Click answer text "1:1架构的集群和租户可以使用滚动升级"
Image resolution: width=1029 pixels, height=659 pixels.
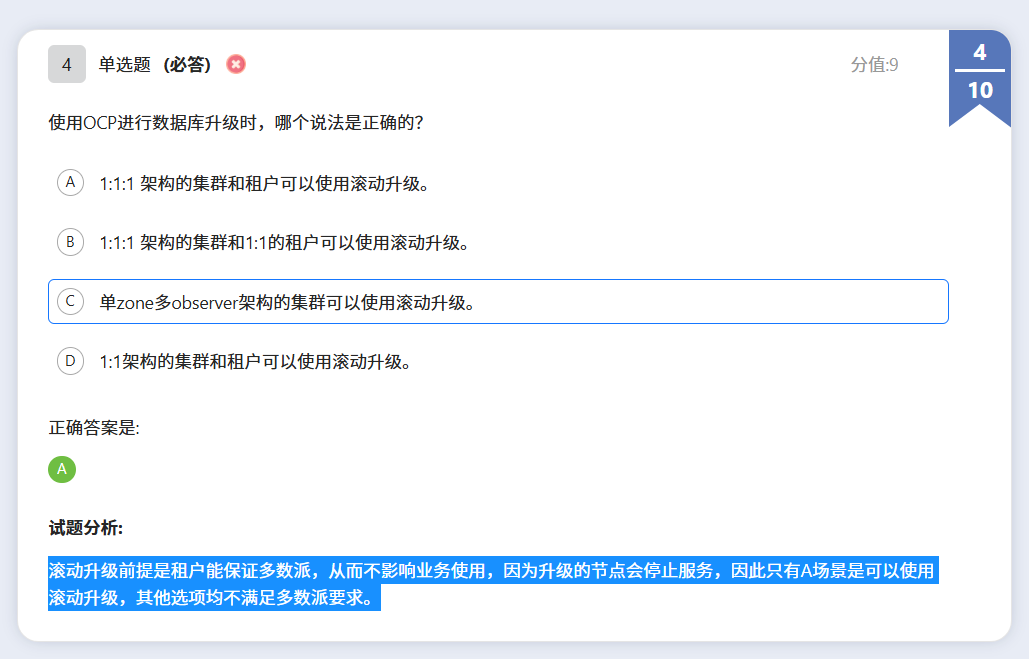pyautogui.click(x=255, y=362)
